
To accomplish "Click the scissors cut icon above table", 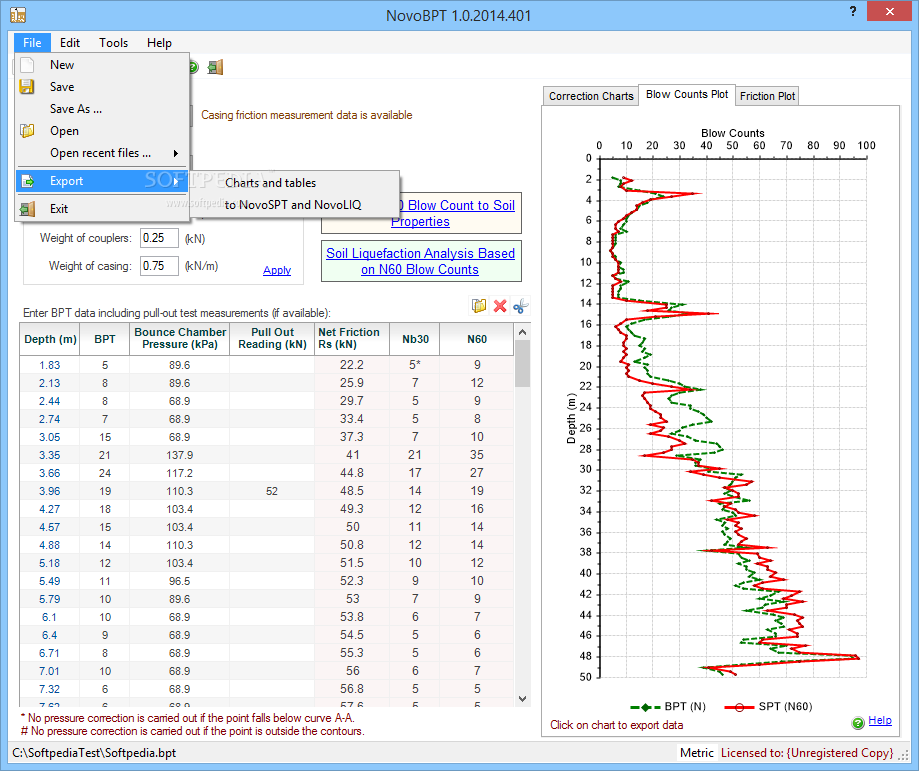I will point(520,305).
